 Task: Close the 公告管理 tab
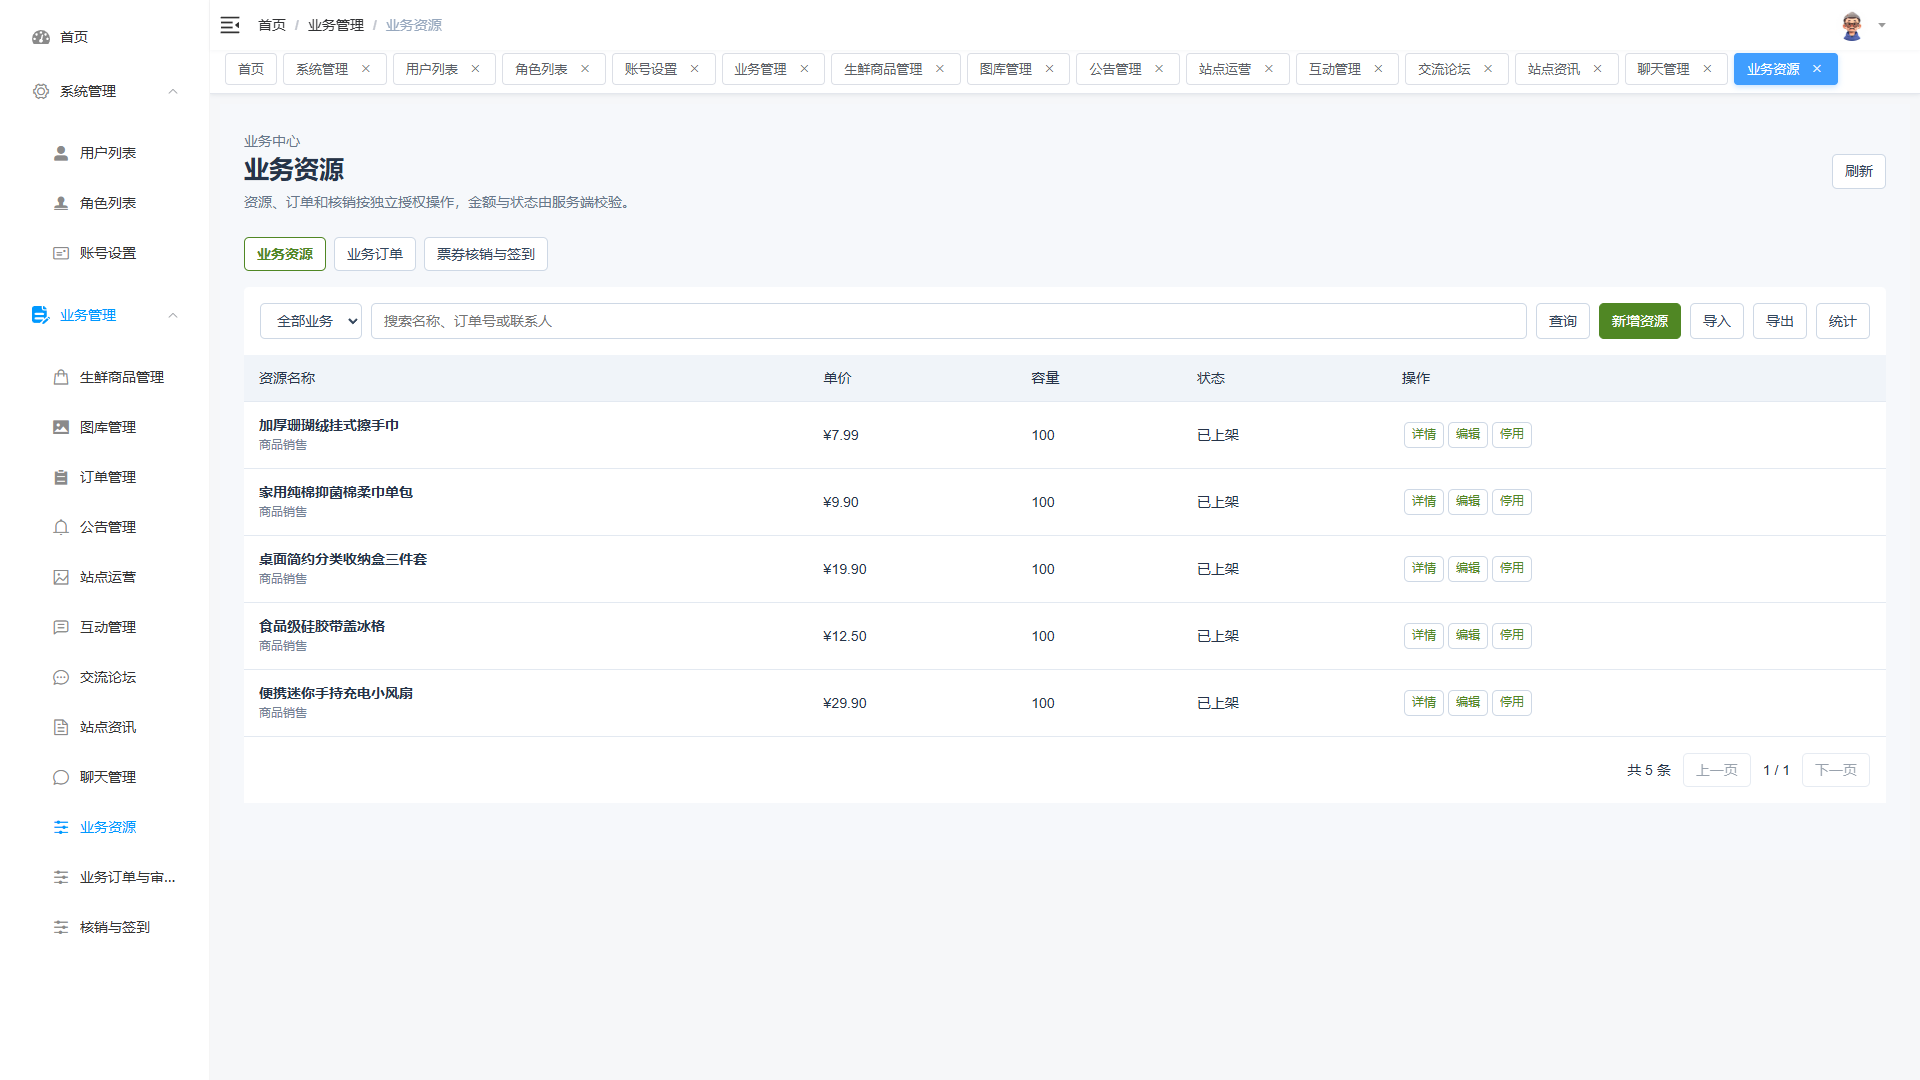point(1159,69)
